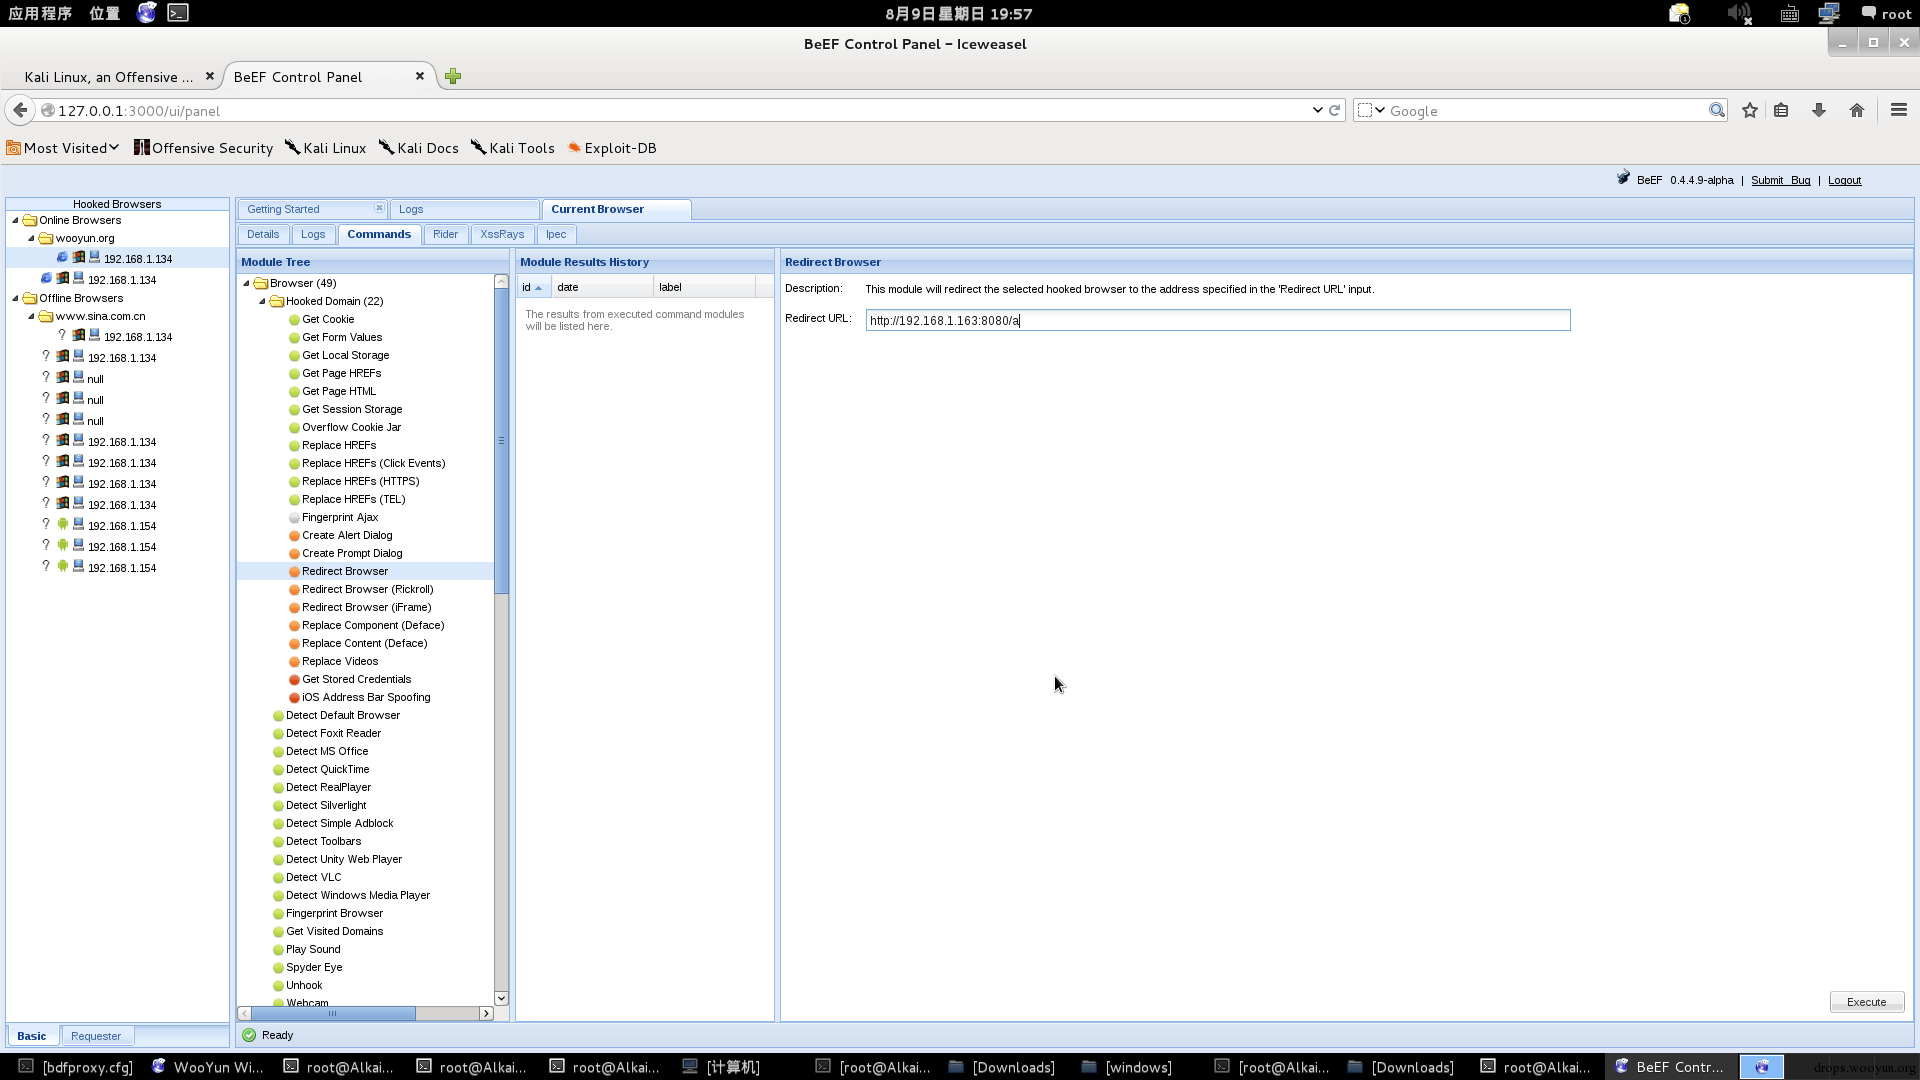Open the terminal icon in top panel
This screenshot has width=1920, height=1080.
tap(178, 13)
